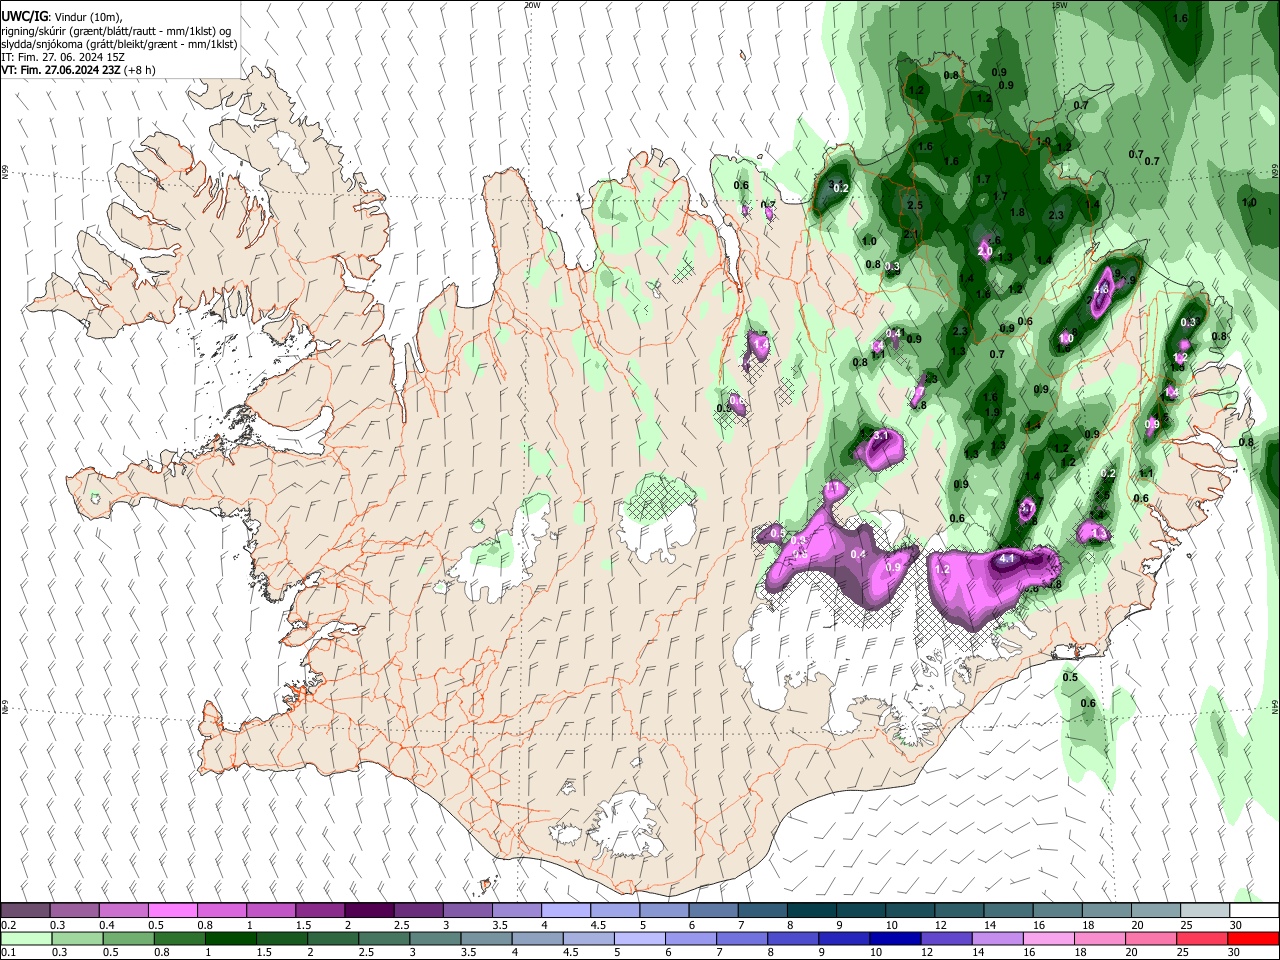Click snow legend swatch between 12 and 14
The image size is (1280, 960).
click(957, 910)
